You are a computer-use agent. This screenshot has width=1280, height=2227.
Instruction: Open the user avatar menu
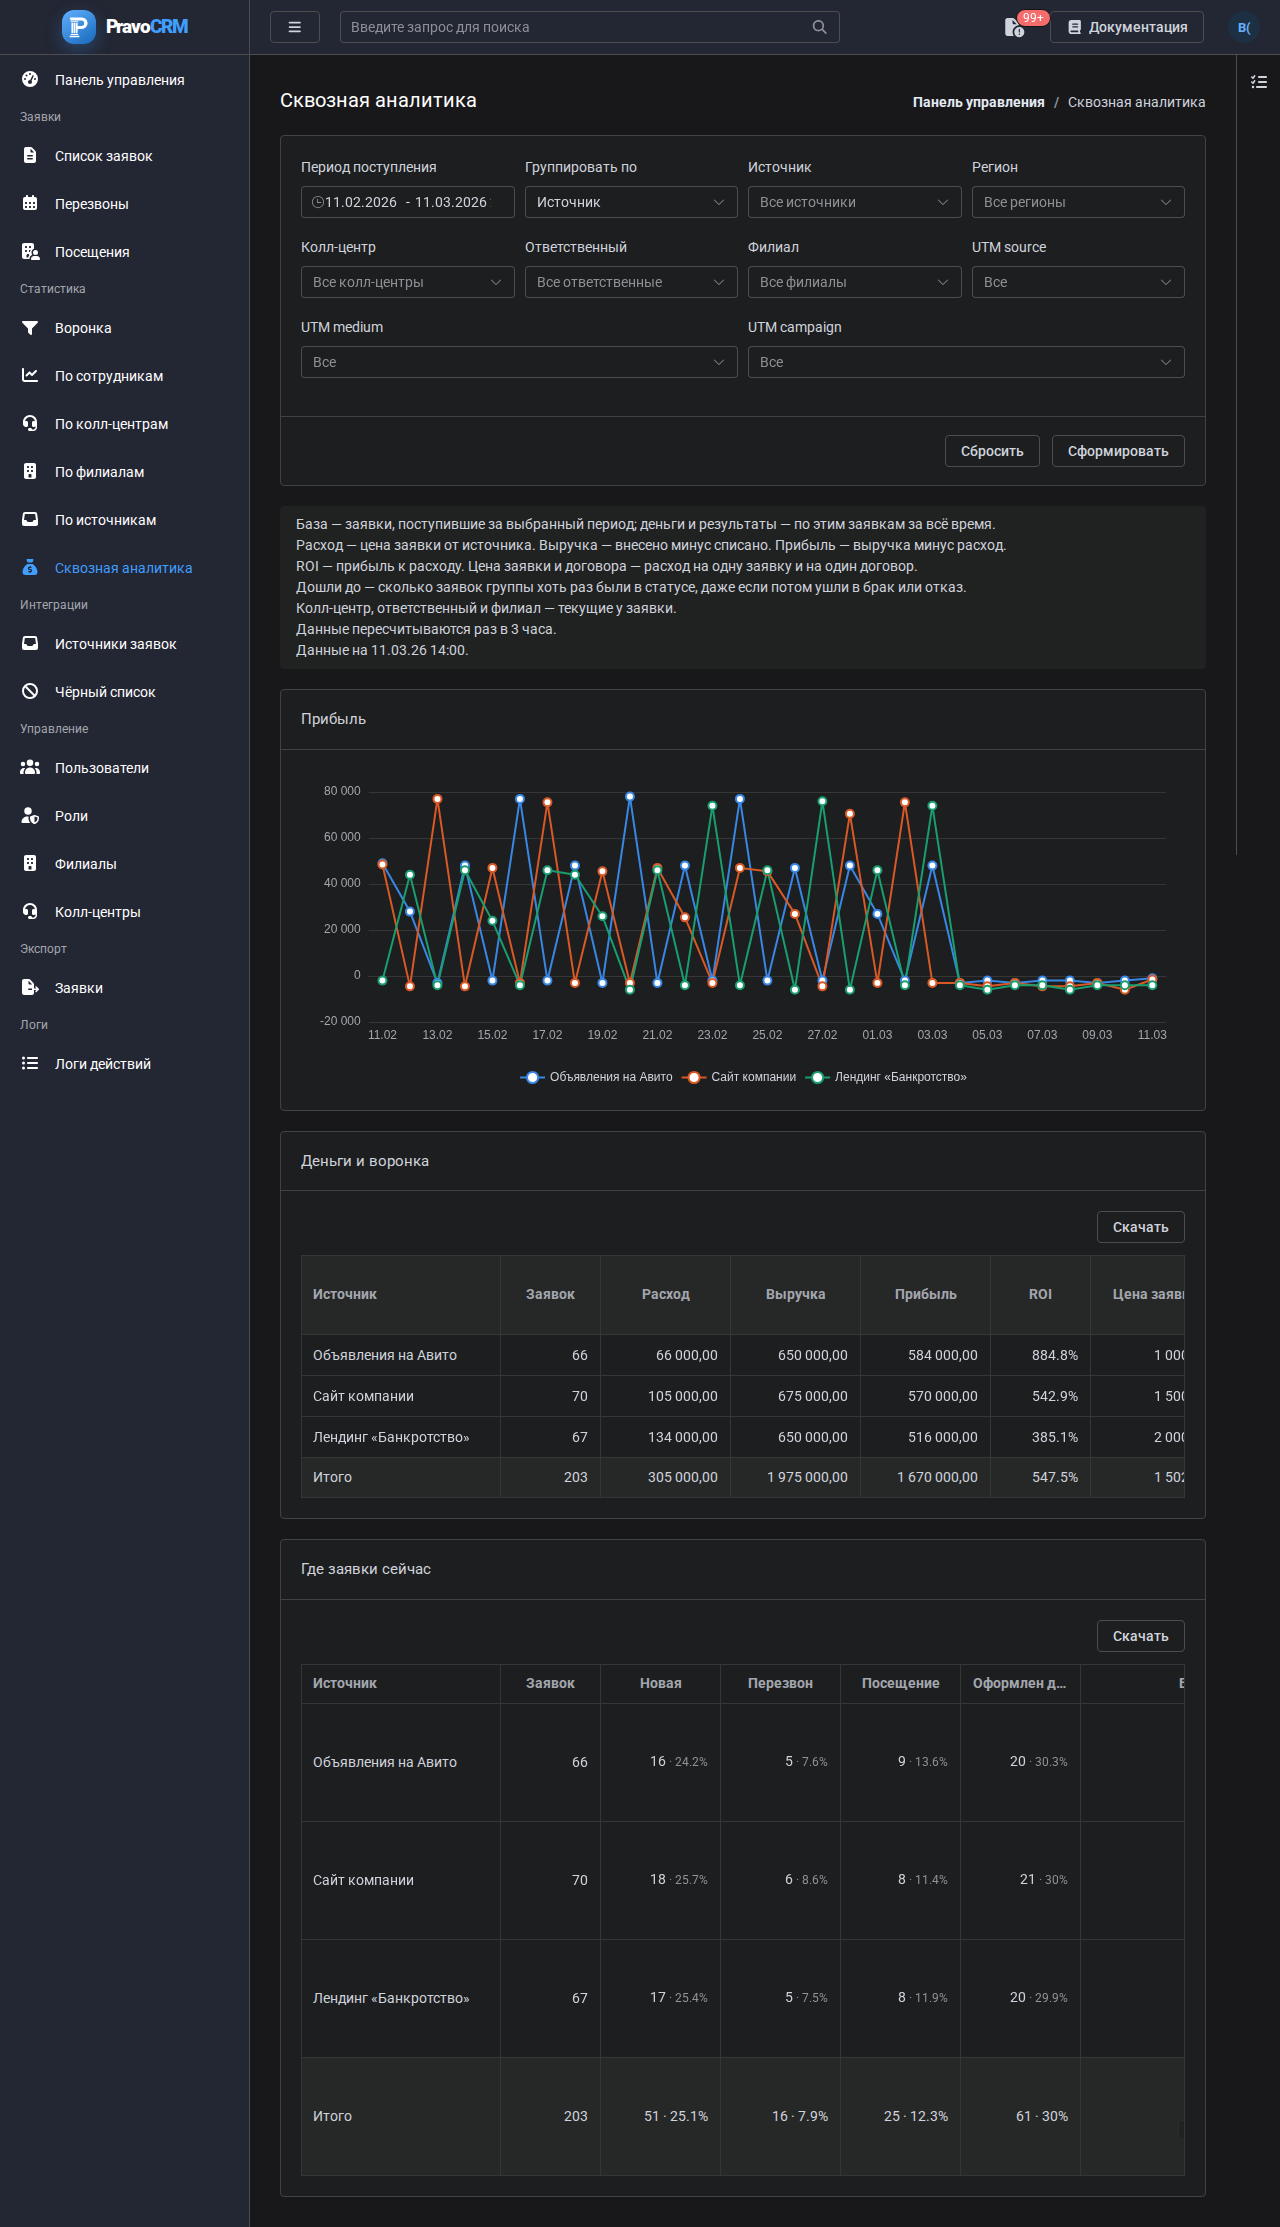1244,27
